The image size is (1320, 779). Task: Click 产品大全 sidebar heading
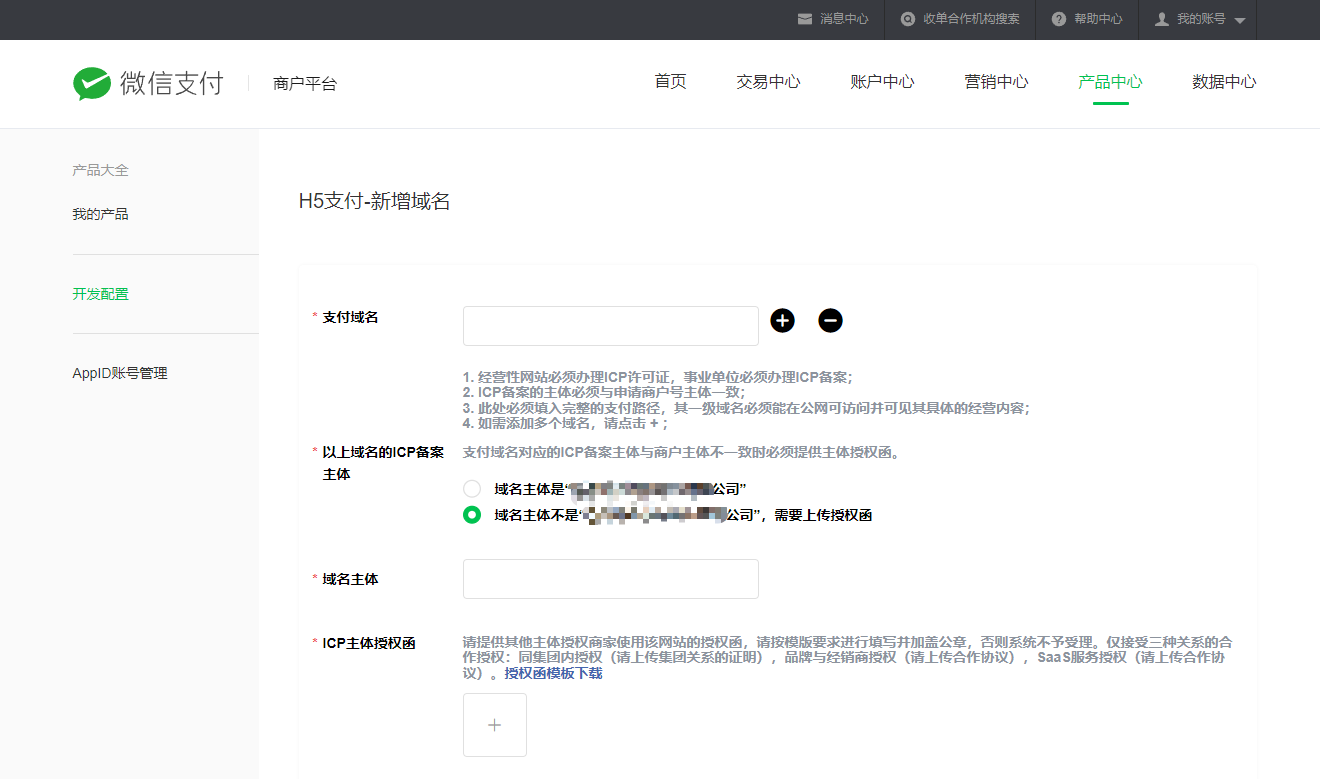click(x=100, y=170)
